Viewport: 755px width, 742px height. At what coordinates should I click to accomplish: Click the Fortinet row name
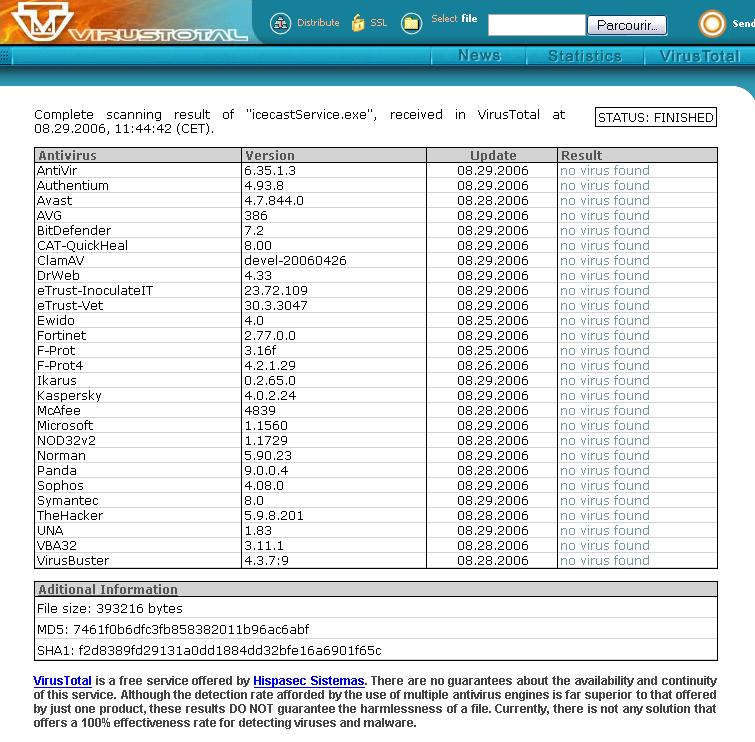pos(62,335)
